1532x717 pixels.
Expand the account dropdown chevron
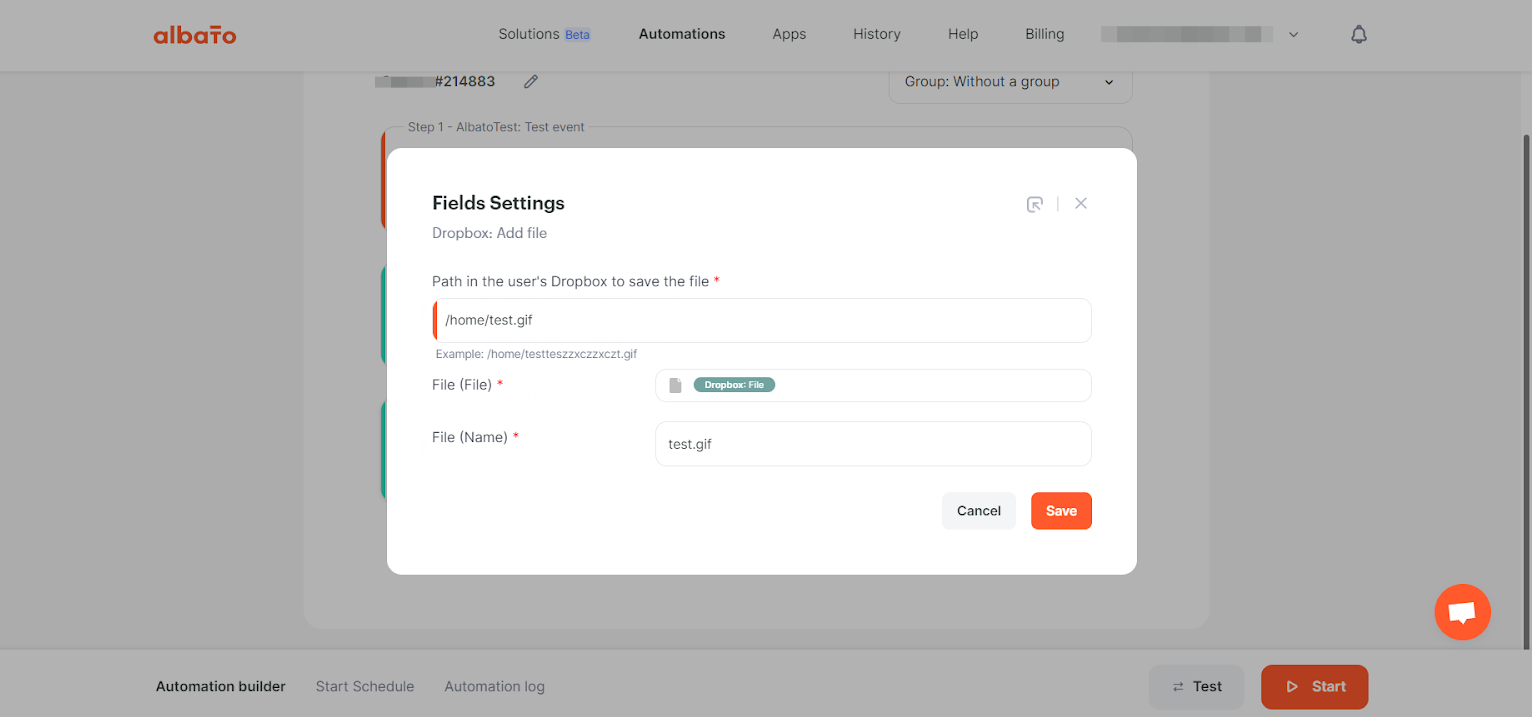(1293, 35)
